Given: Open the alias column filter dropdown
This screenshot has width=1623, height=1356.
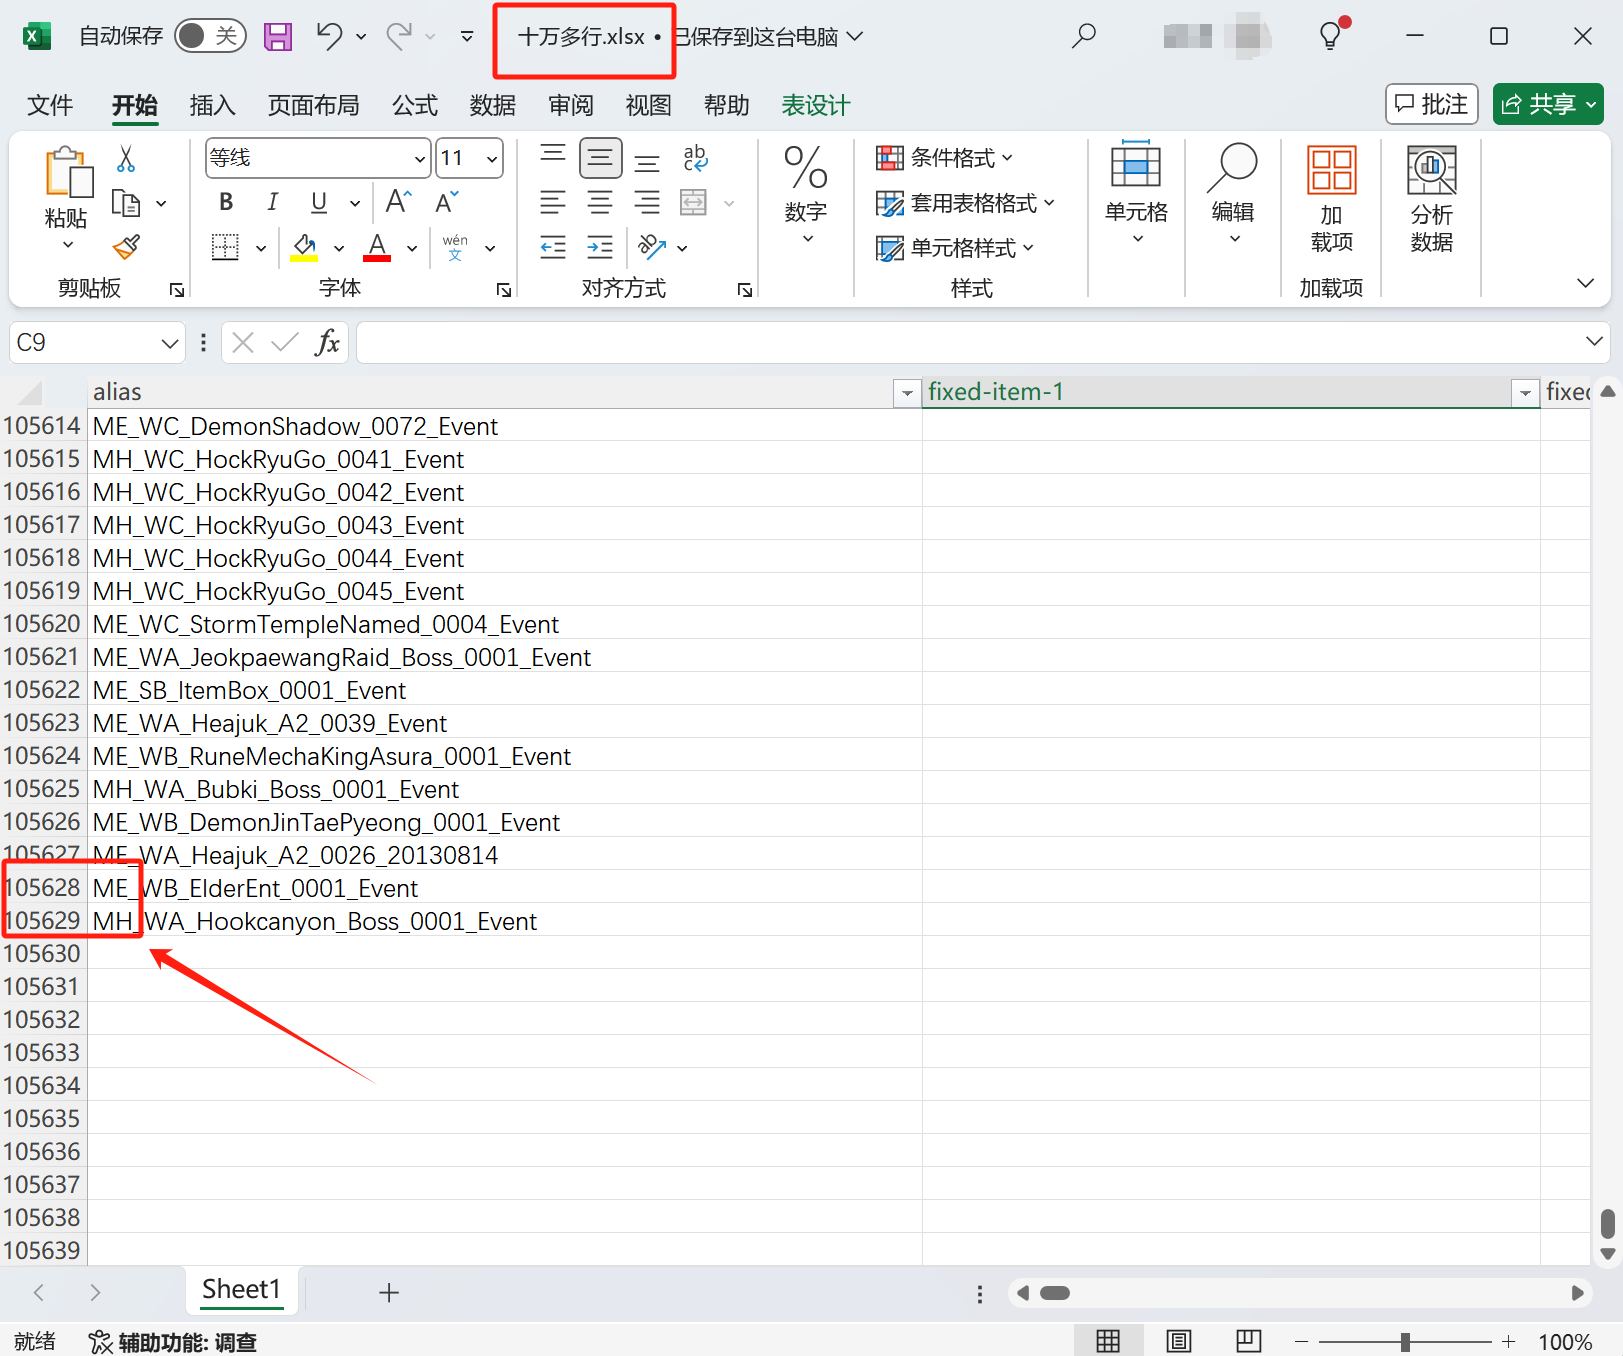Looking at the screenshot, I should pos(906,393).
